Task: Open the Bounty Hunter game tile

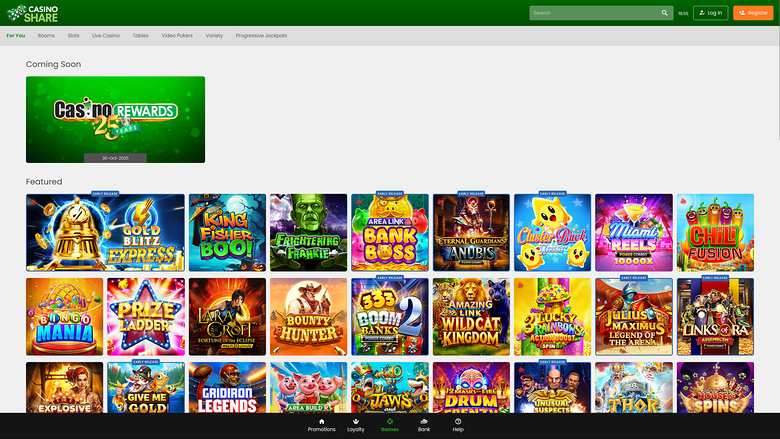Action: [x=308, y=317]
